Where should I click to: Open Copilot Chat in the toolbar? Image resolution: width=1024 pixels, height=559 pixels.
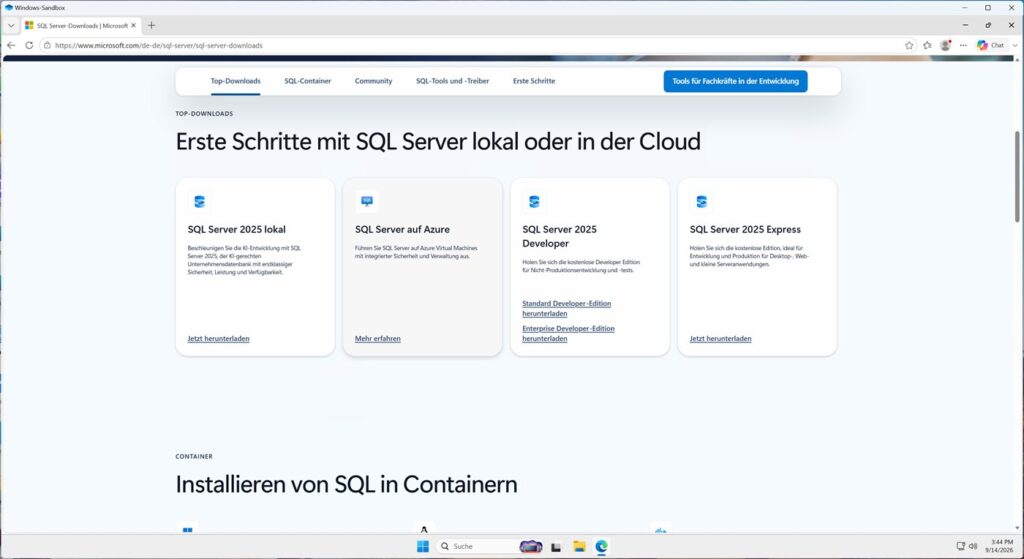(990, 45)
